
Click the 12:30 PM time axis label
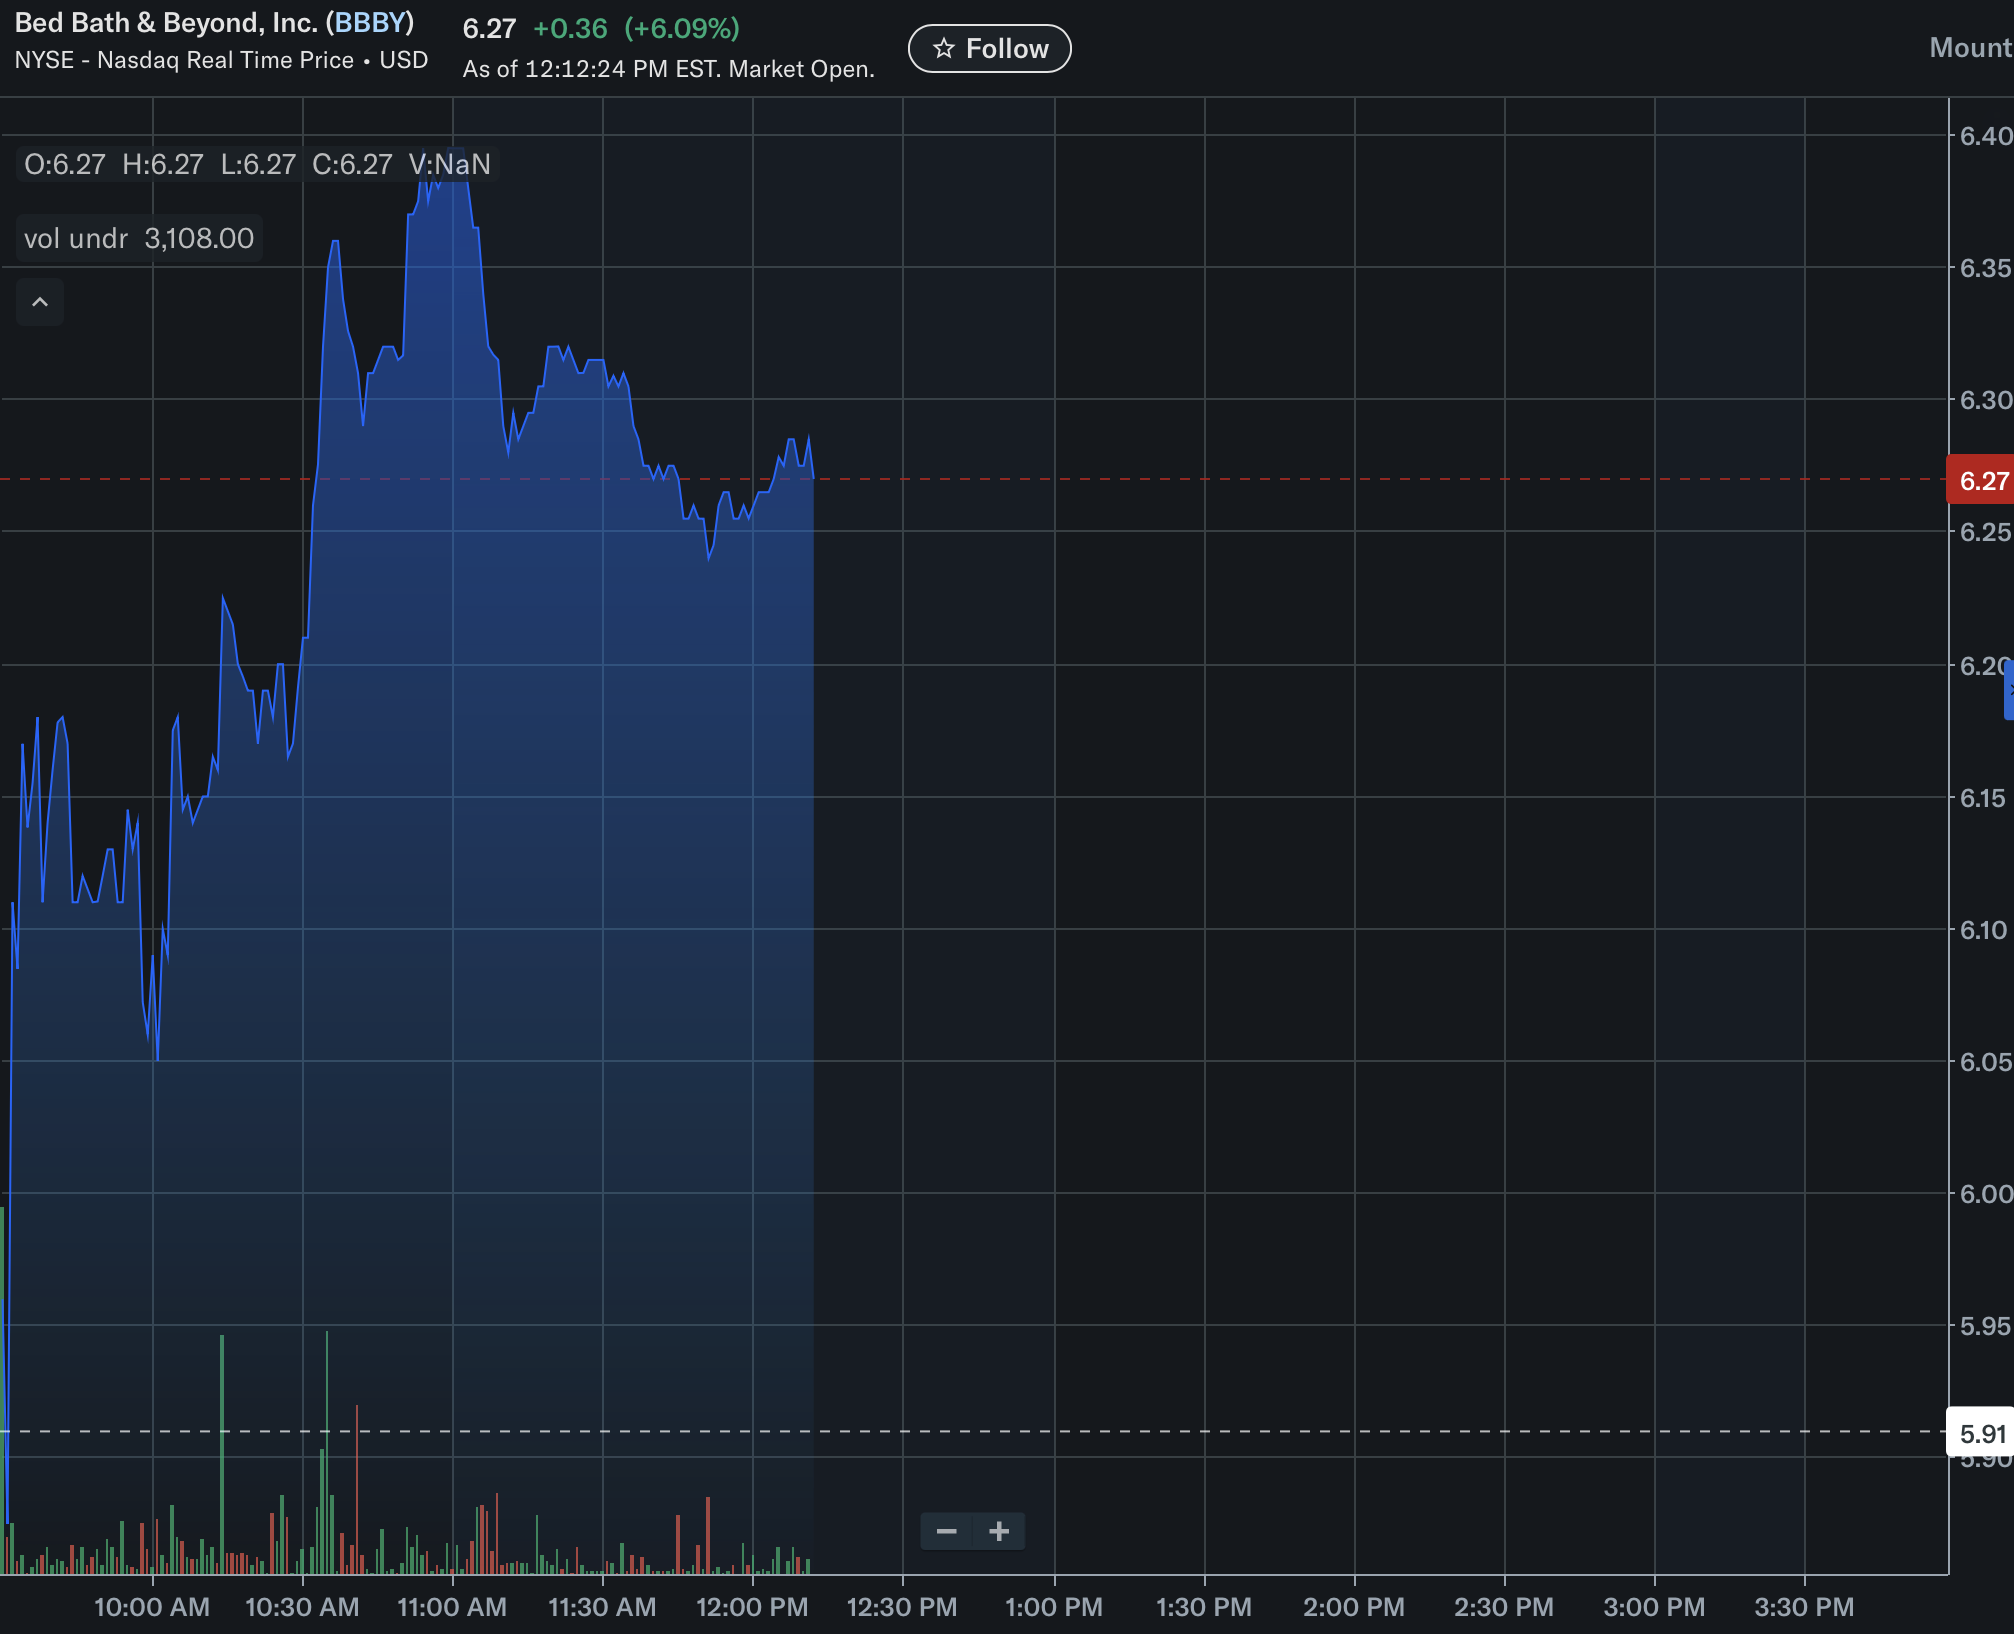[x=902, y=1607]
